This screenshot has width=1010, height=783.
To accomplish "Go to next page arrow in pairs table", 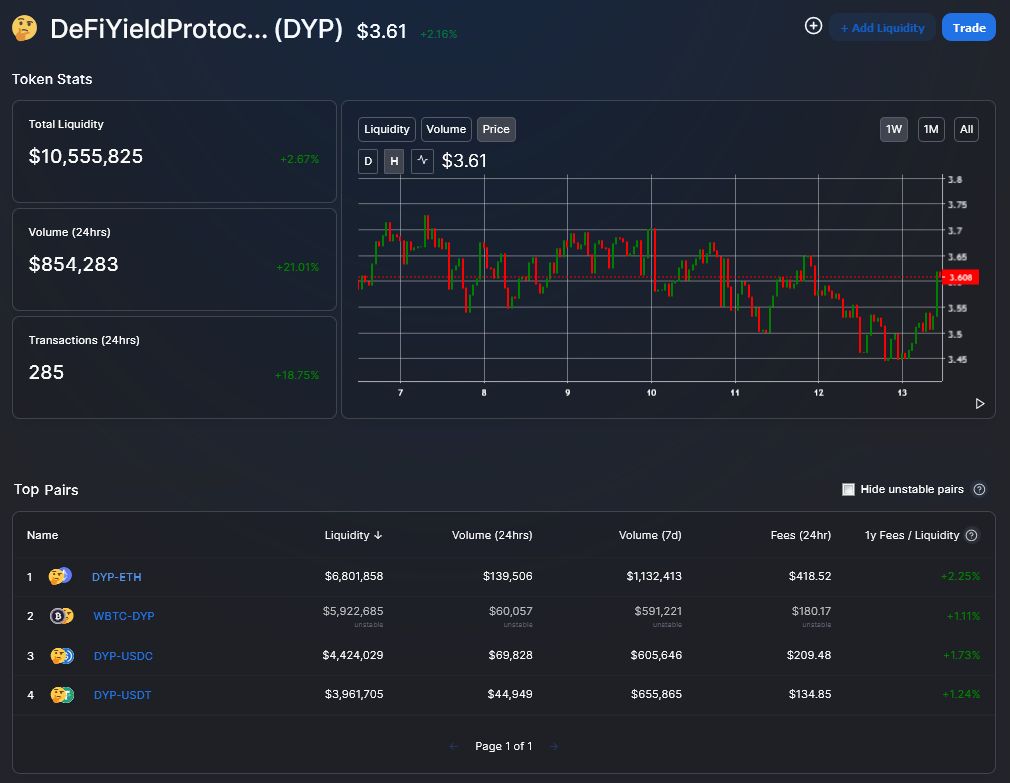I will [x=553, y=746].
